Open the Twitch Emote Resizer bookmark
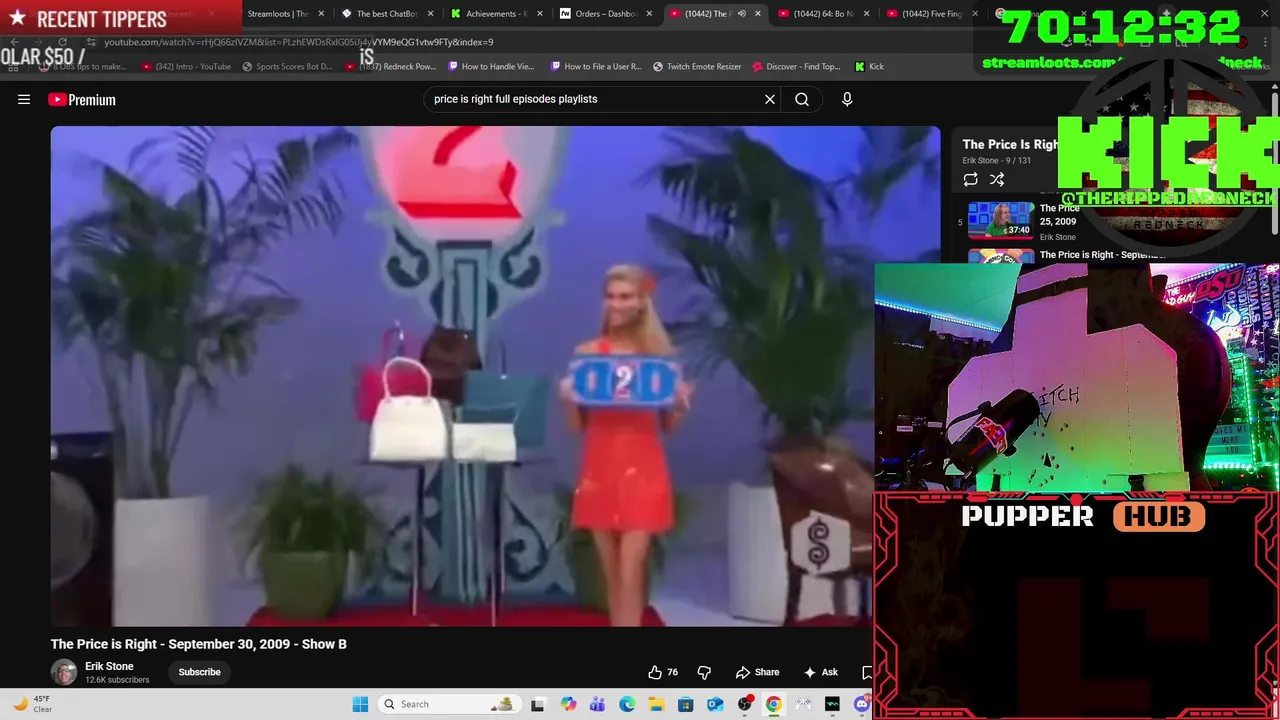This screenshot has height=720, width=1280. pyautogui.click(x=697, y=66)
